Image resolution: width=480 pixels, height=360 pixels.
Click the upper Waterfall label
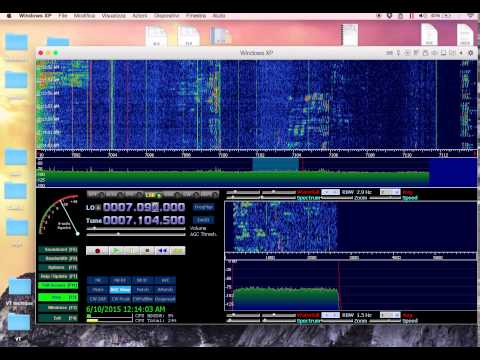tap(308, 192)
